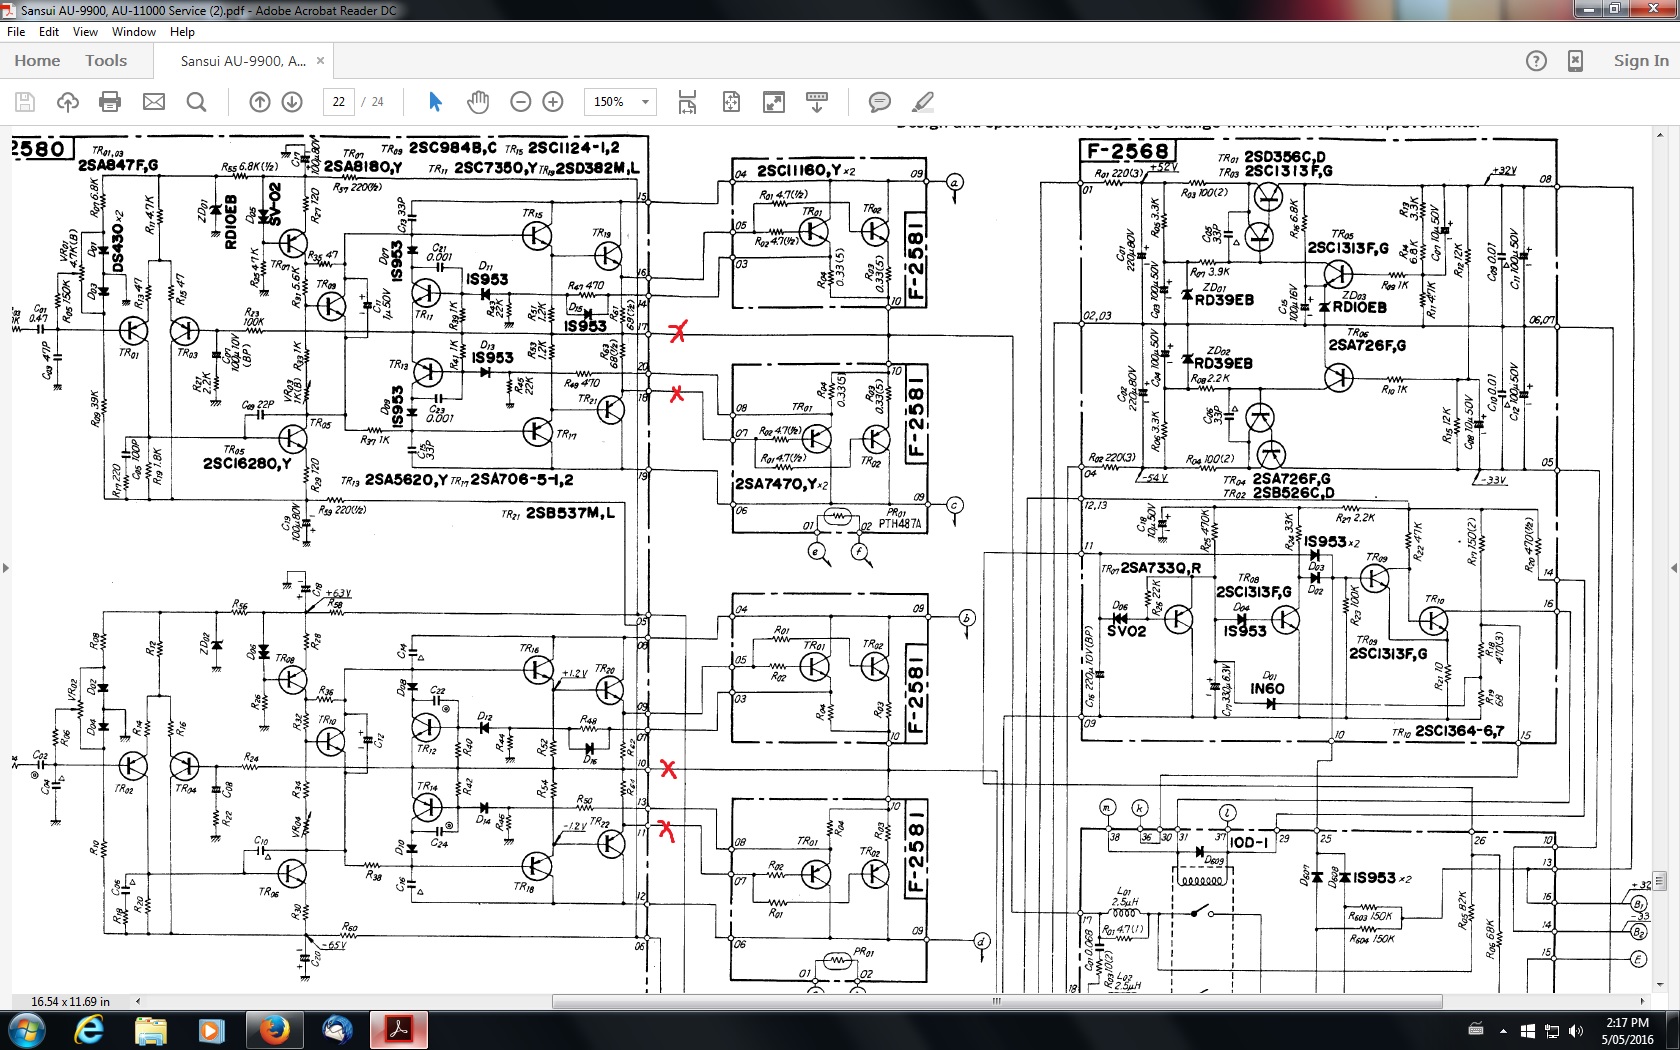Screen dimensions: 1680x1050
Task: Open the Find text magnifier
Action: tap(197, 102)
